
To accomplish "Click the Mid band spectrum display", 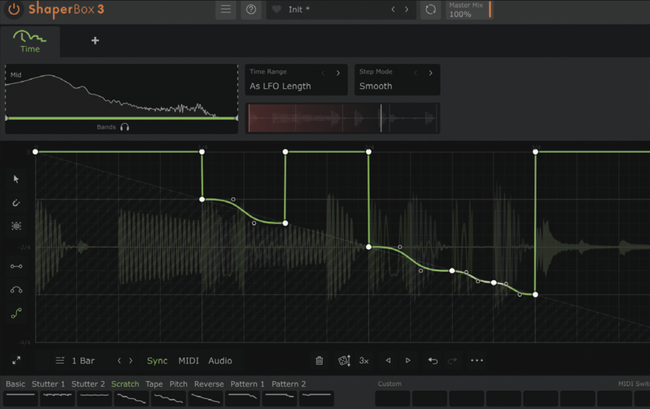I will coord(121,93).
